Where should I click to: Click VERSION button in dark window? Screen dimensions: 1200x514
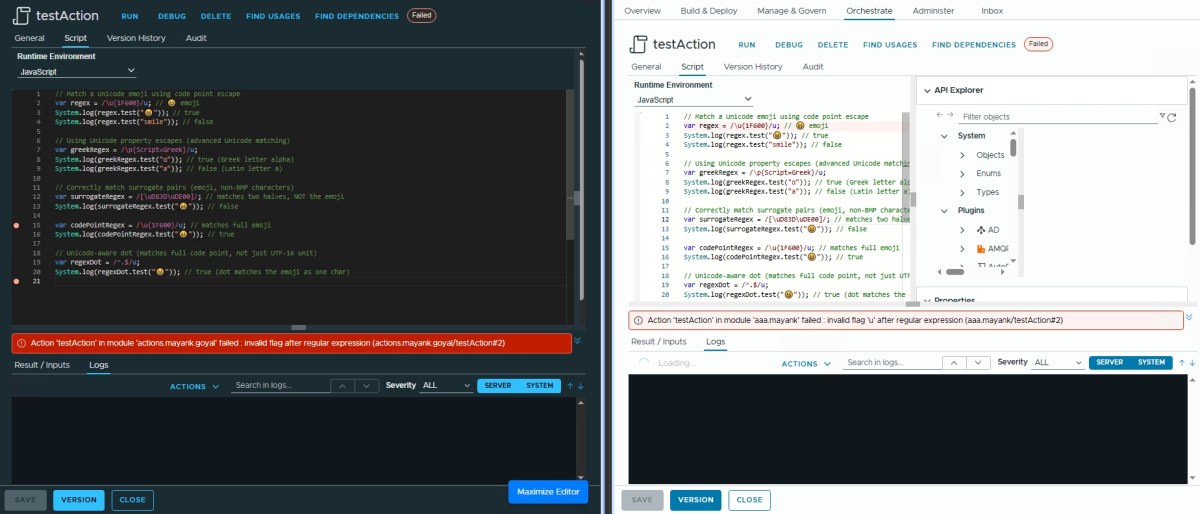tap(79, 500)
